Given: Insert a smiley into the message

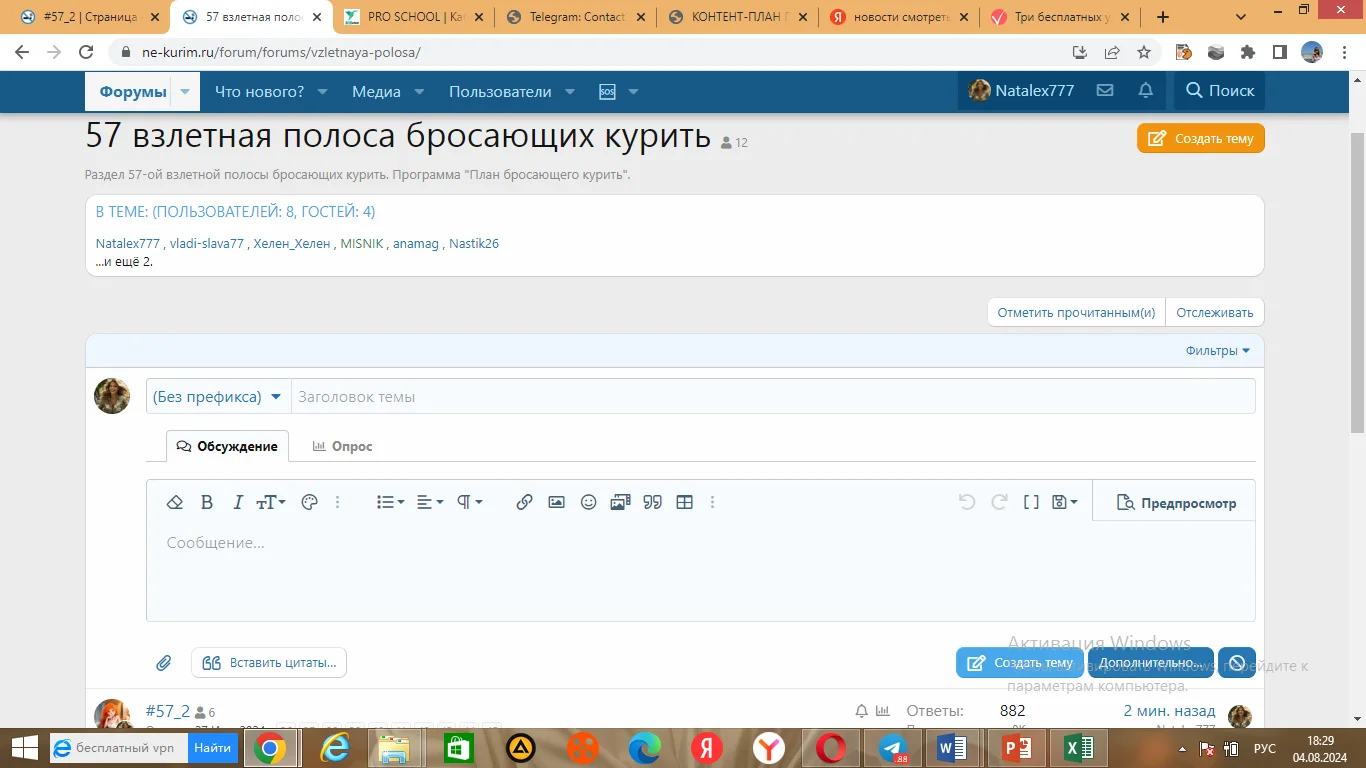Looking at the screenshot, I should (x=588, y=502).
